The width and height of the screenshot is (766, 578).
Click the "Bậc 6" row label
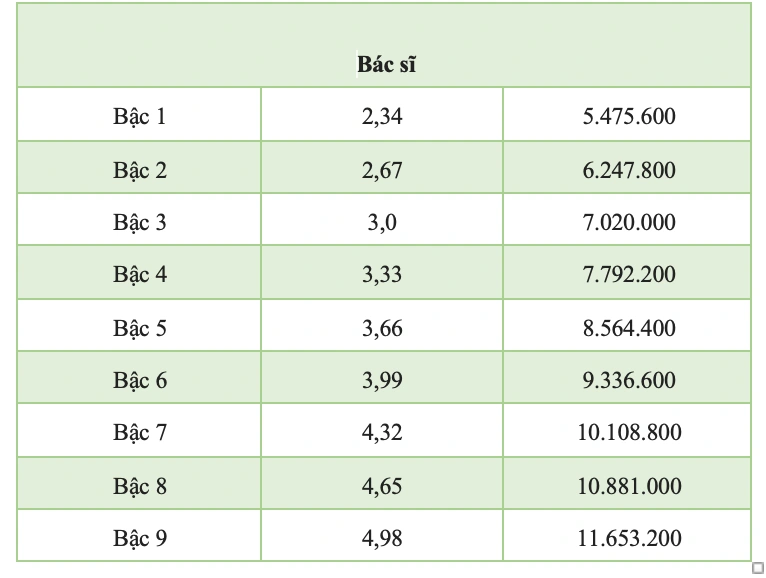pos(140,380)
